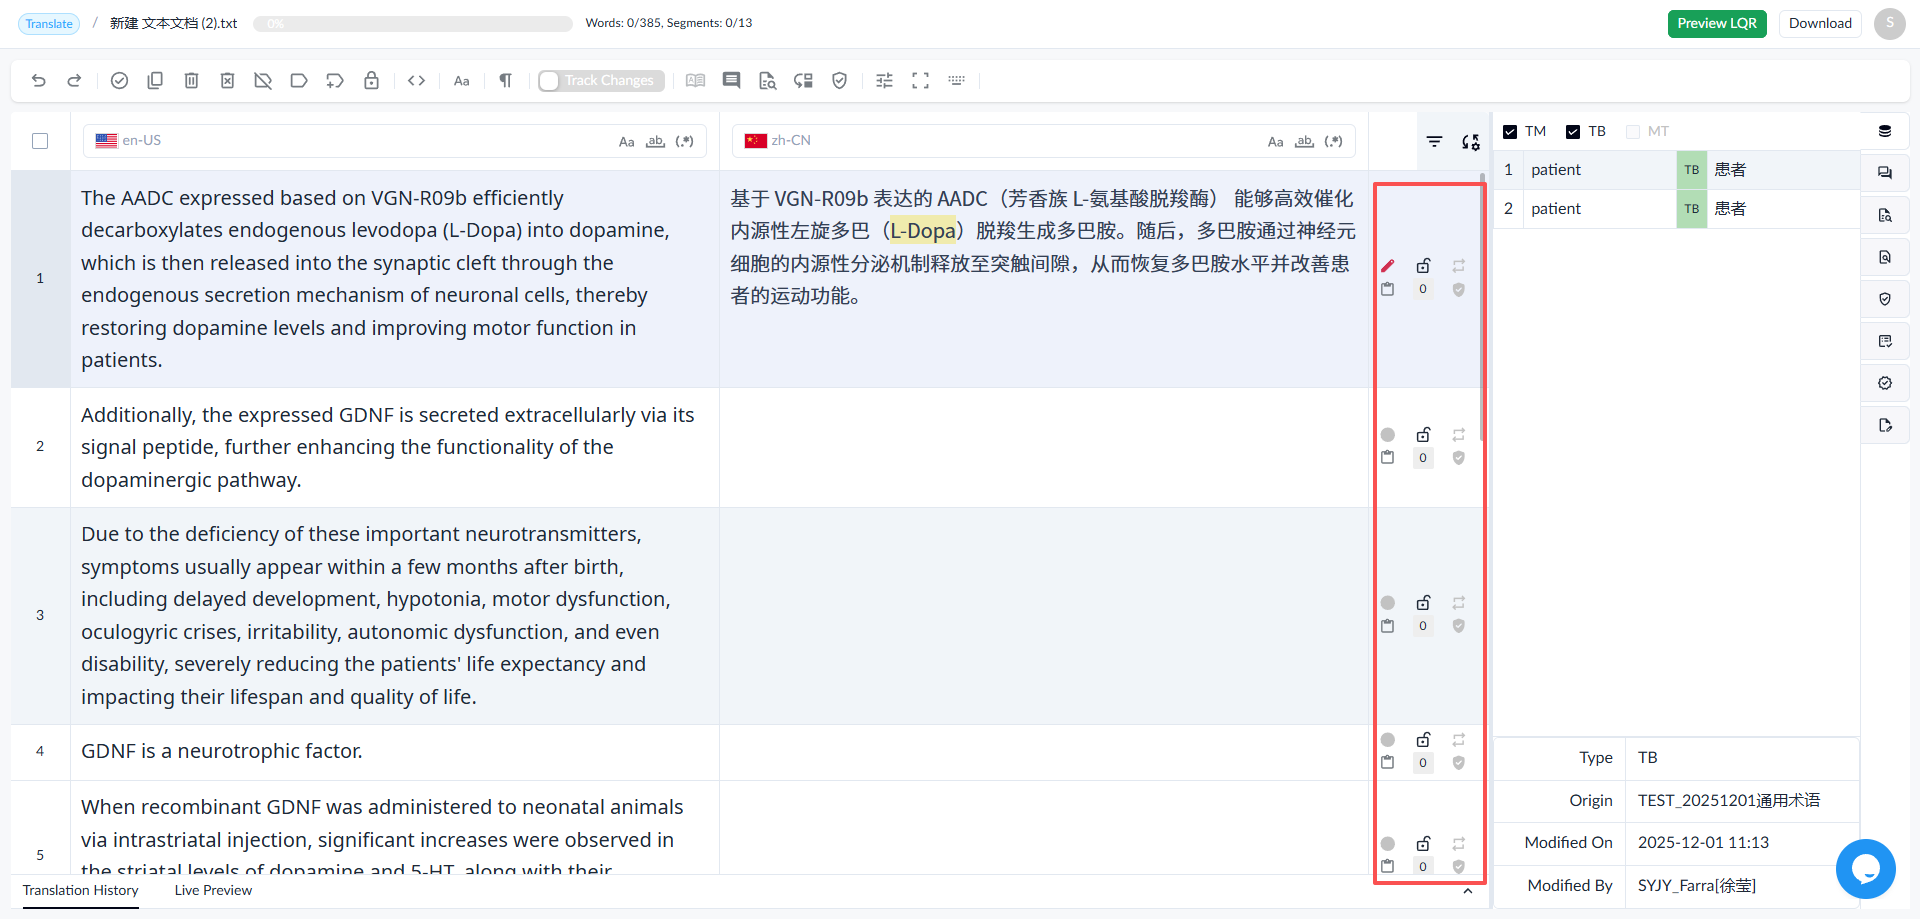Image resolution: width=1920 pixels, height=919 pixels.
Task: Collapse the bottom panel with chevron
Action: point(1467,891)
